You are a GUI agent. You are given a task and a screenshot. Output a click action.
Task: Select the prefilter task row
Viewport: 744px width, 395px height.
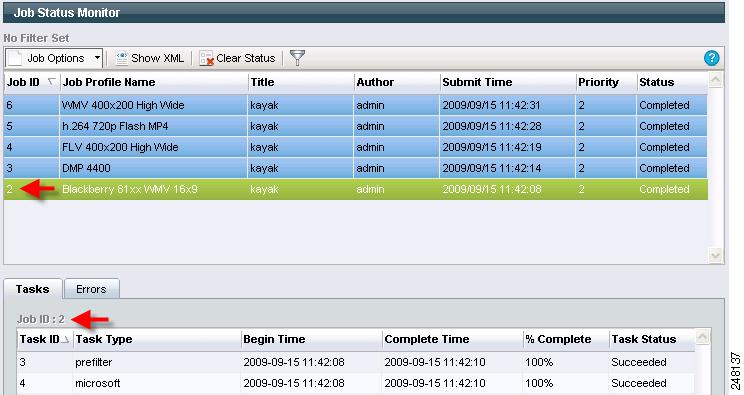tap(356, 362)
